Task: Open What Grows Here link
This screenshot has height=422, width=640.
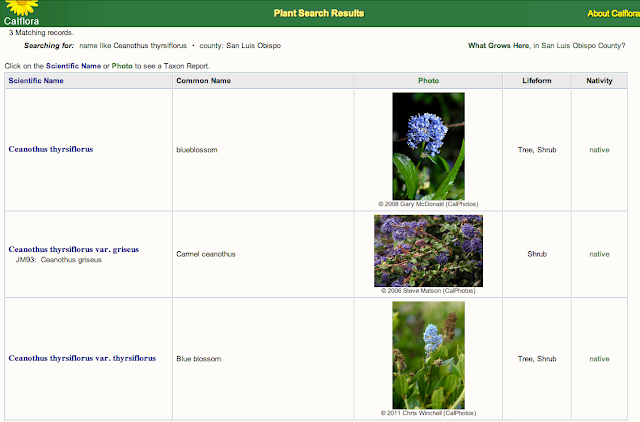Action: pyautogui.click(x=498, y=46)
